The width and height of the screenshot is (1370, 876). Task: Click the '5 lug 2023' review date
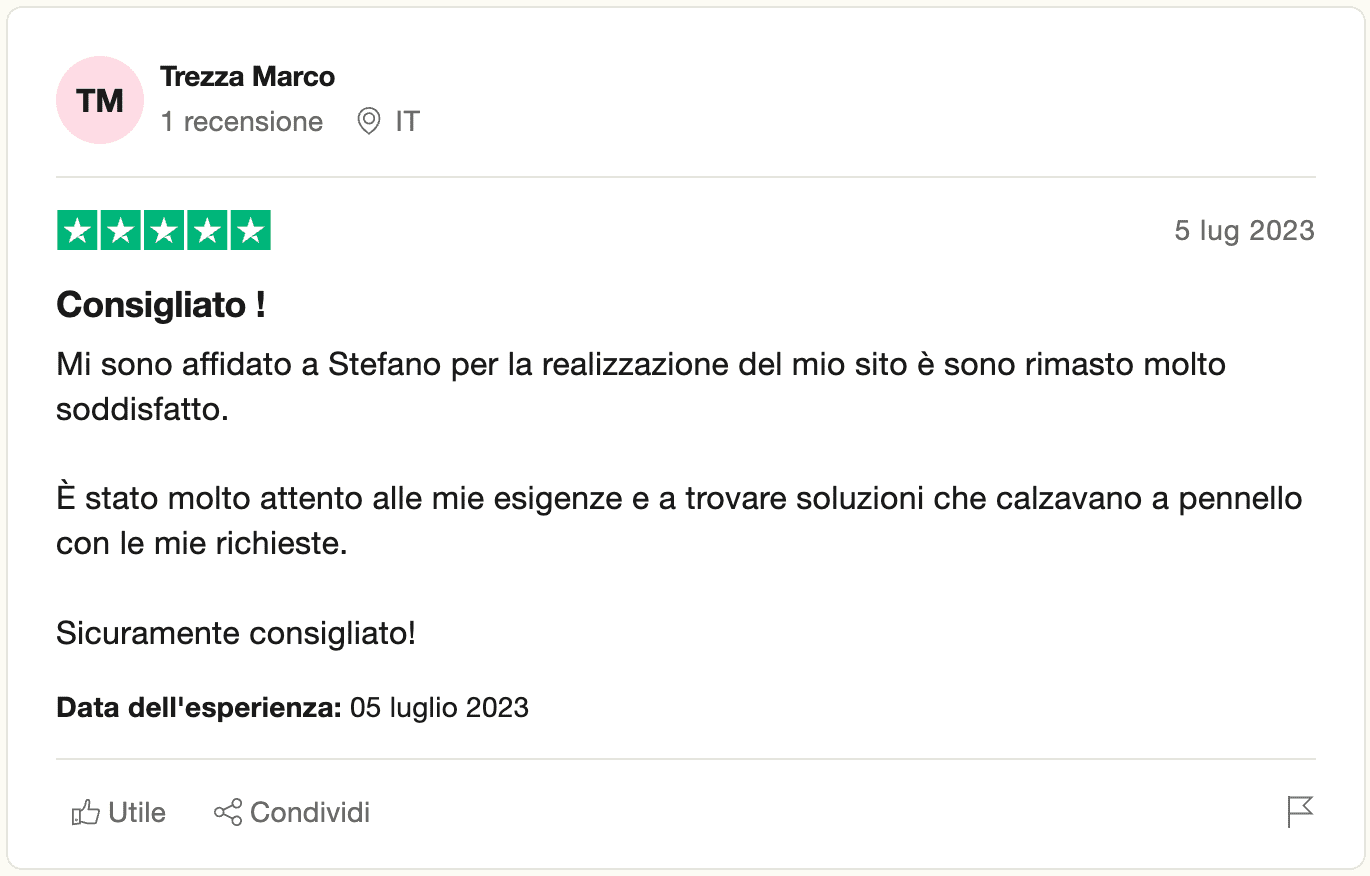tap(1244, 231)
